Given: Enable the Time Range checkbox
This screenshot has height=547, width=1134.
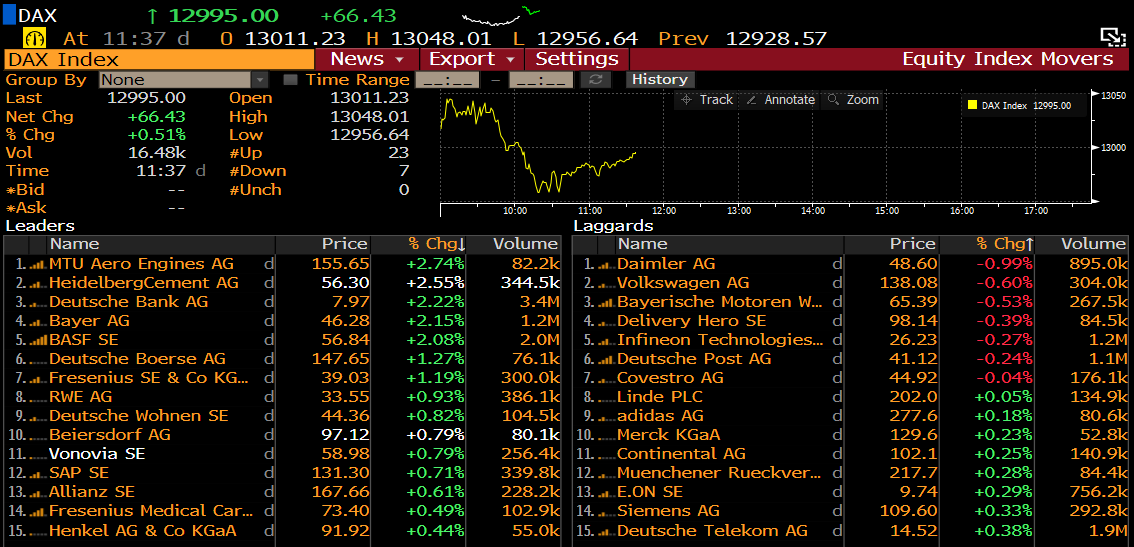Looking at the screenshot, I should pyautogui.click(x=291, y=80).
